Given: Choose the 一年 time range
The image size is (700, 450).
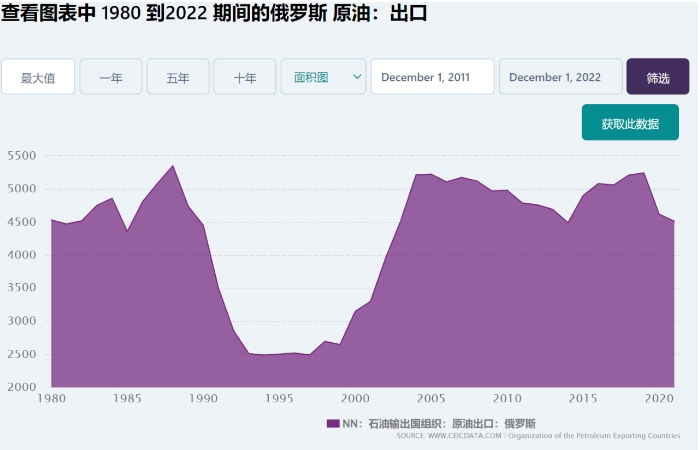Looking at the screenshot, I should tap(111, 77).
